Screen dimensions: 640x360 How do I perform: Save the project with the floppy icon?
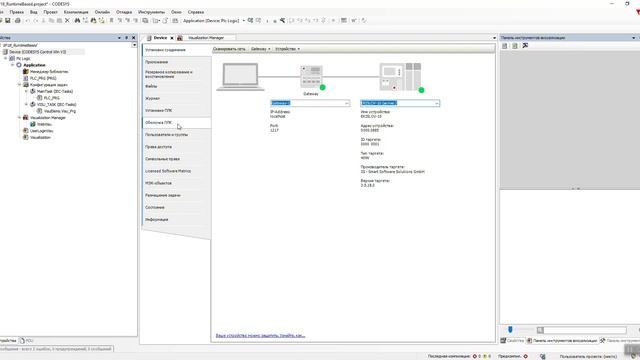8,20
